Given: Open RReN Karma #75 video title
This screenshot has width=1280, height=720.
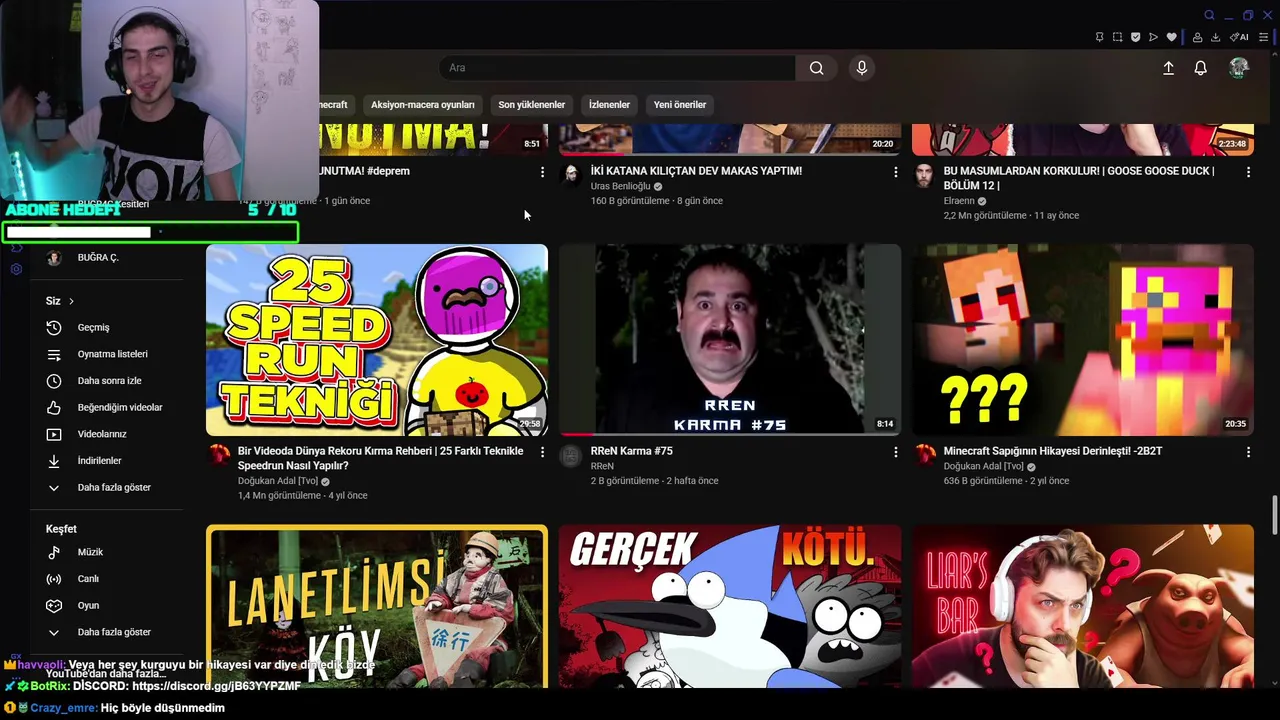Looking at the screenshot, I should [x=632, y=451].
